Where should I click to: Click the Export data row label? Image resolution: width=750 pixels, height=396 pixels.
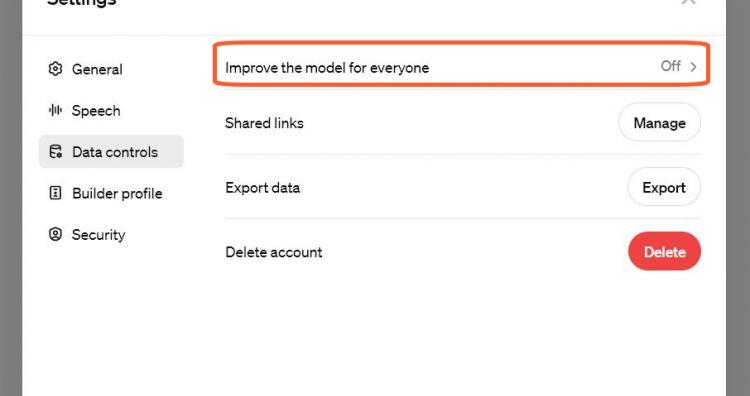[263, 187]
